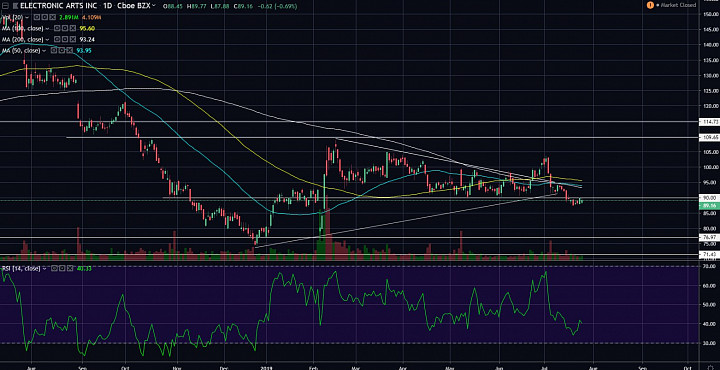Click the Vol (20) indicator name
This screenshot has width=720, height=370.
pyautogui.click(x=13, y=17)
